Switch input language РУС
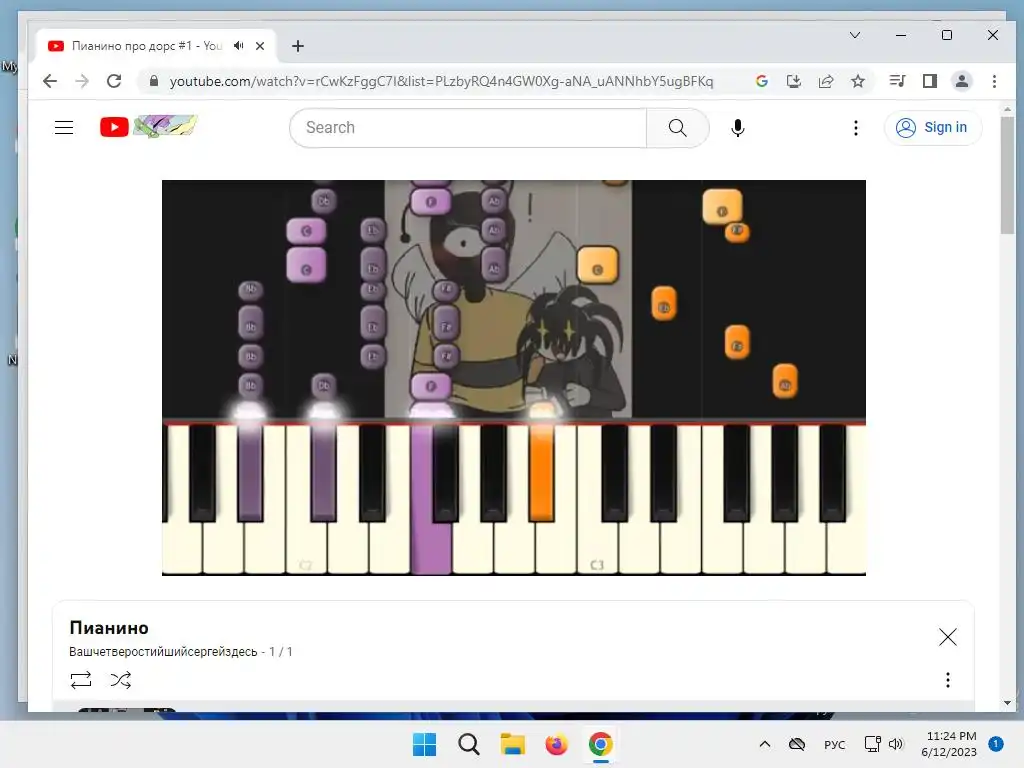The width and height of the screenshot is (1024, 768). [835, 744]
